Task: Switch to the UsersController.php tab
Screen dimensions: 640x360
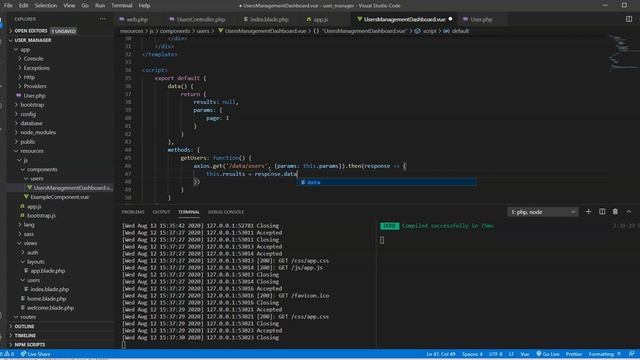Action: click(201, 19)
